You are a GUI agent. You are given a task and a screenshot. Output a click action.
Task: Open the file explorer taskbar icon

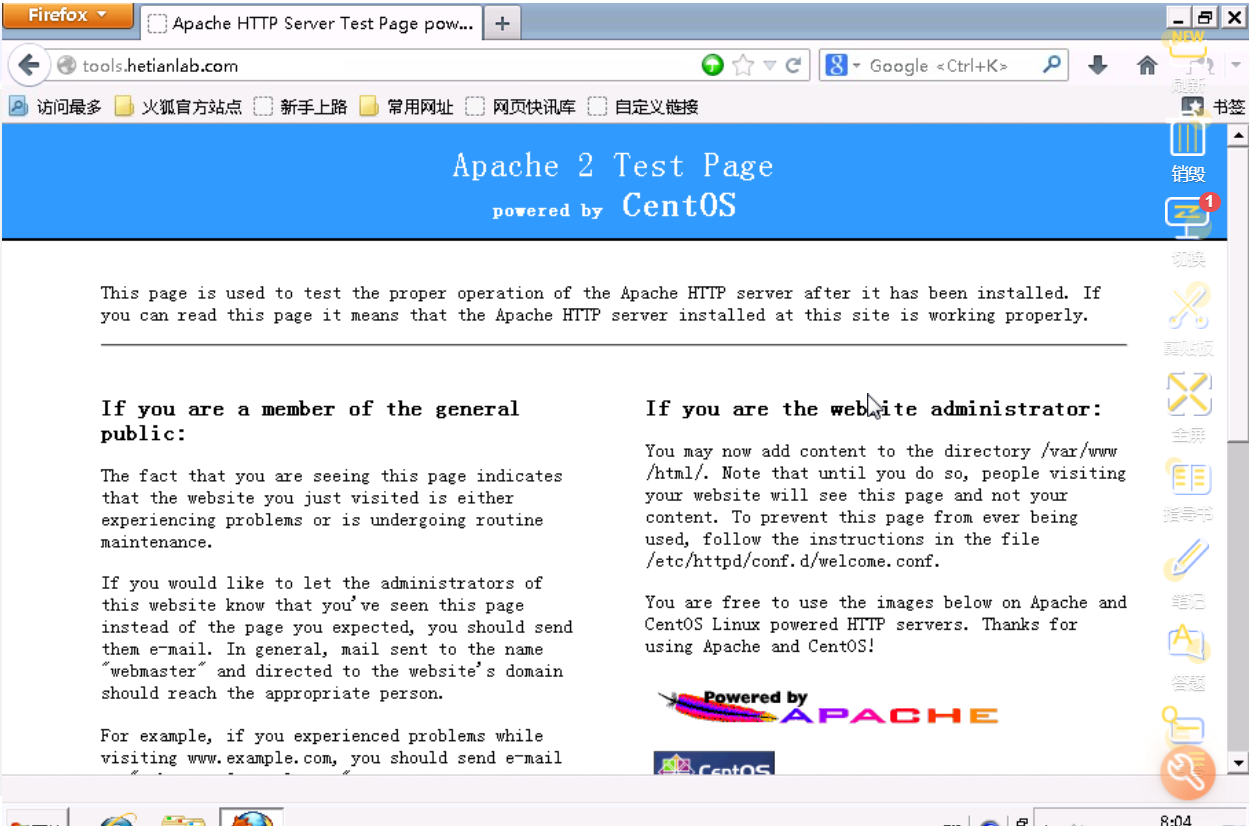184,819
